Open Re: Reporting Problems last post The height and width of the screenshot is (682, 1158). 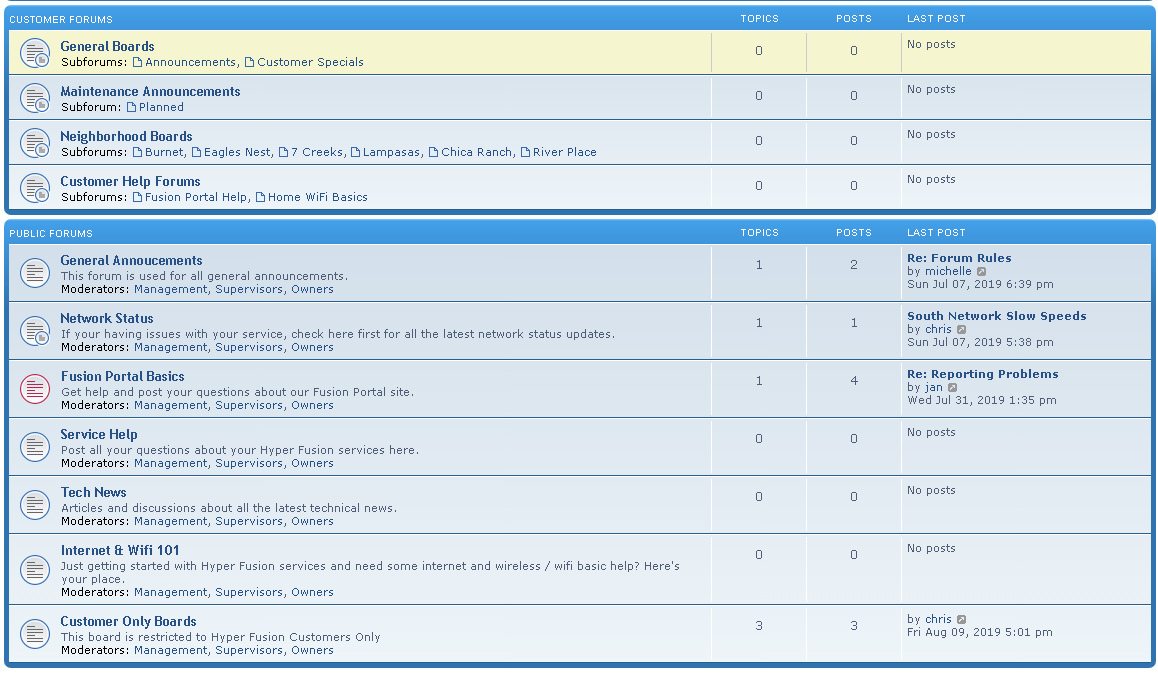983,375
